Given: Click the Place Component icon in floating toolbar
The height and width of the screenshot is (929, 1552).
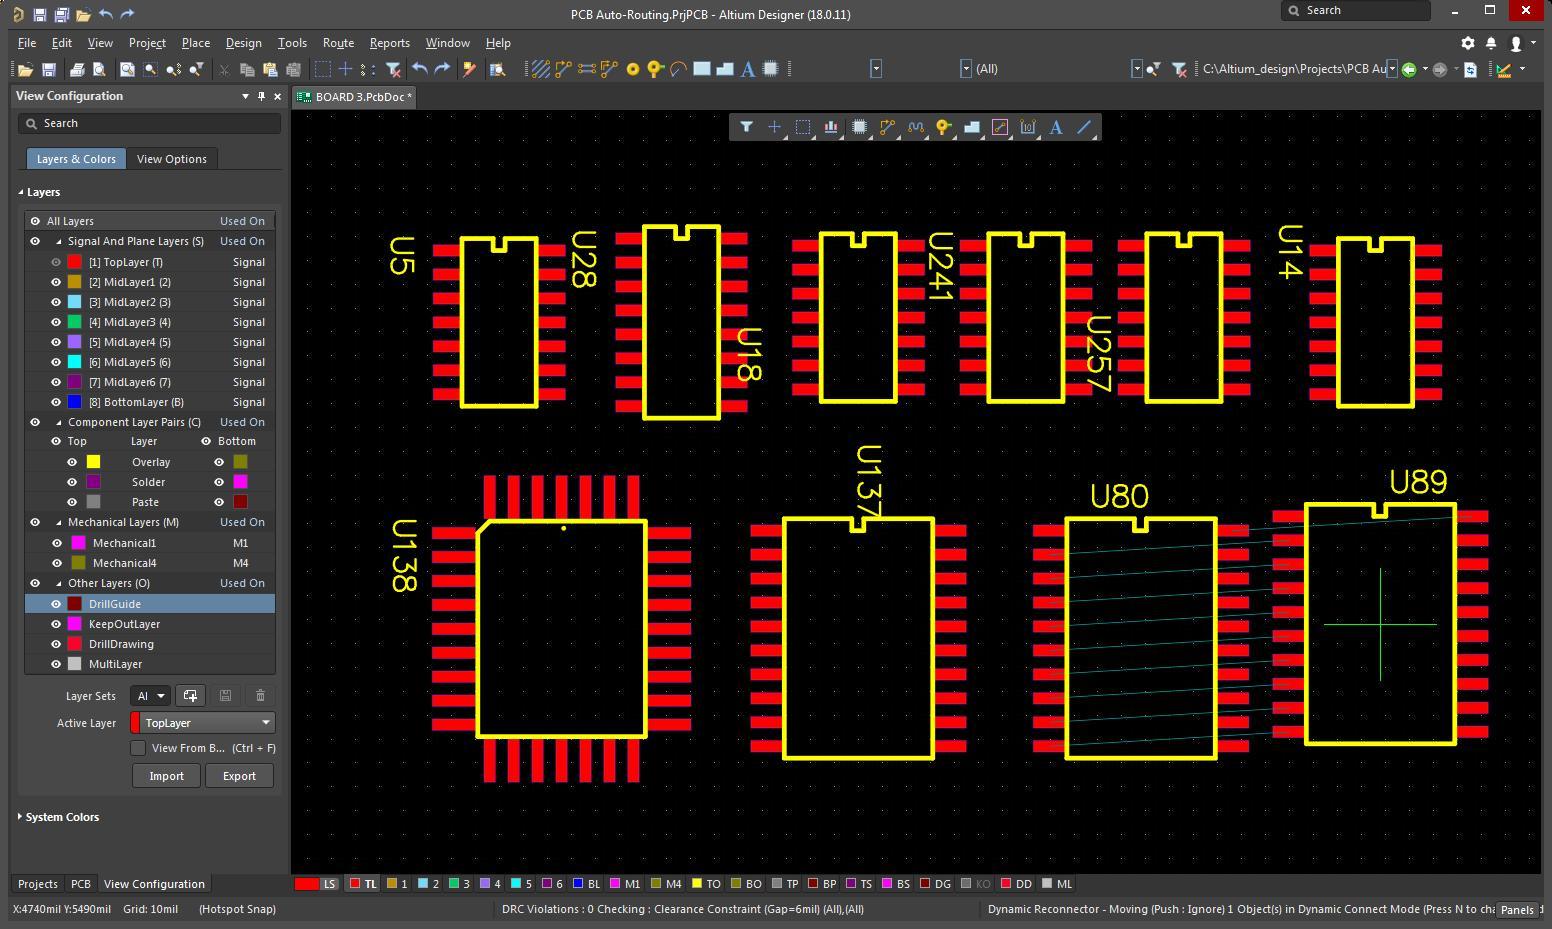Looking at the screenshot, I should tap(859, 127).
